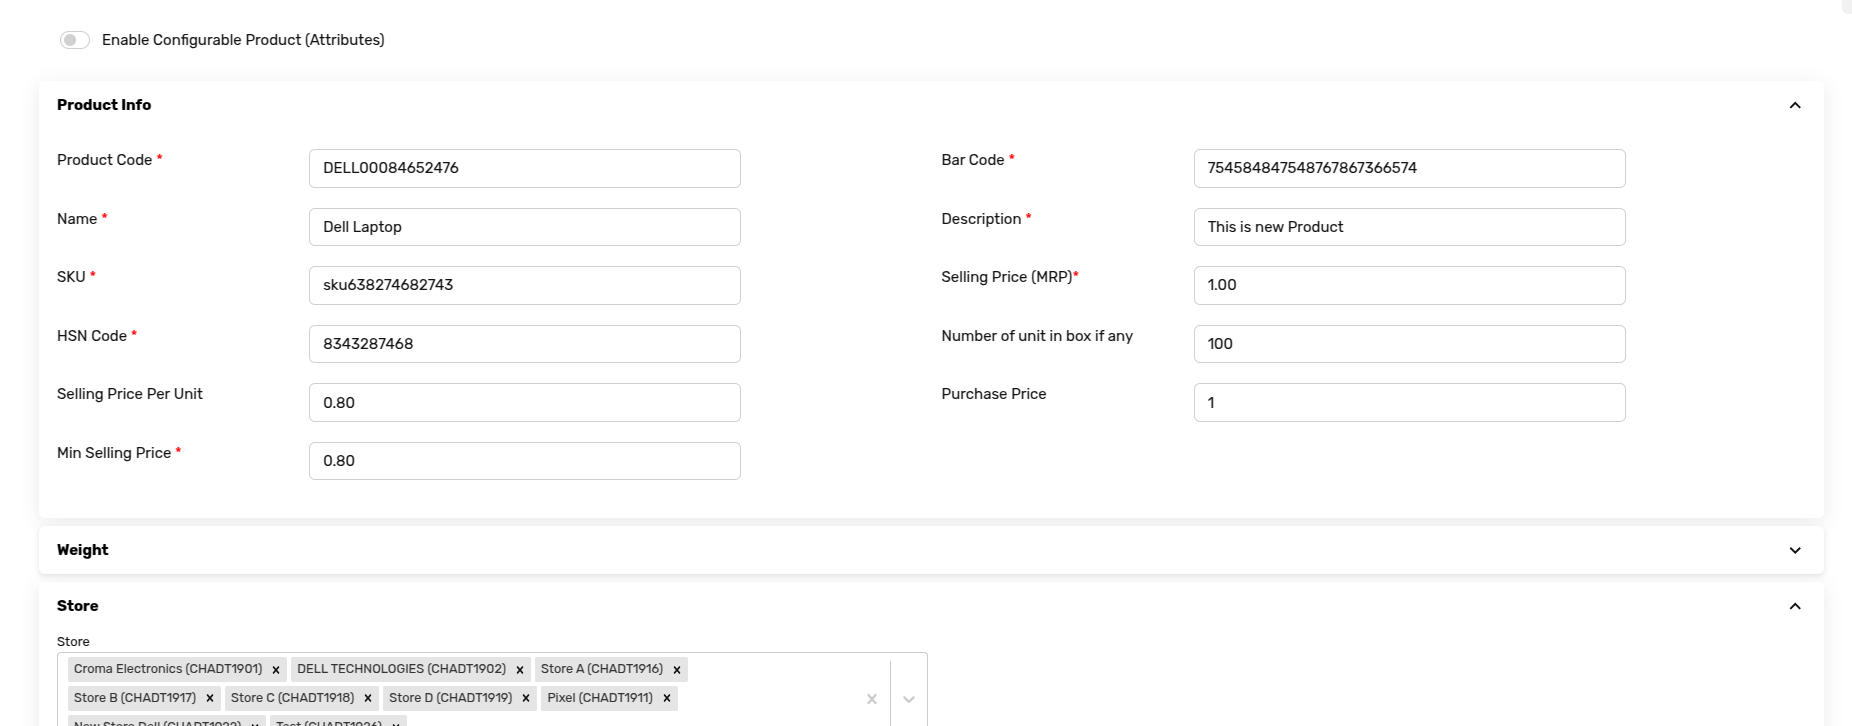Image resolution: width=1852 pixels, height=726 pixels.
Task: Click the Selling Price (MRP) field
Action: pos(1409,285)
